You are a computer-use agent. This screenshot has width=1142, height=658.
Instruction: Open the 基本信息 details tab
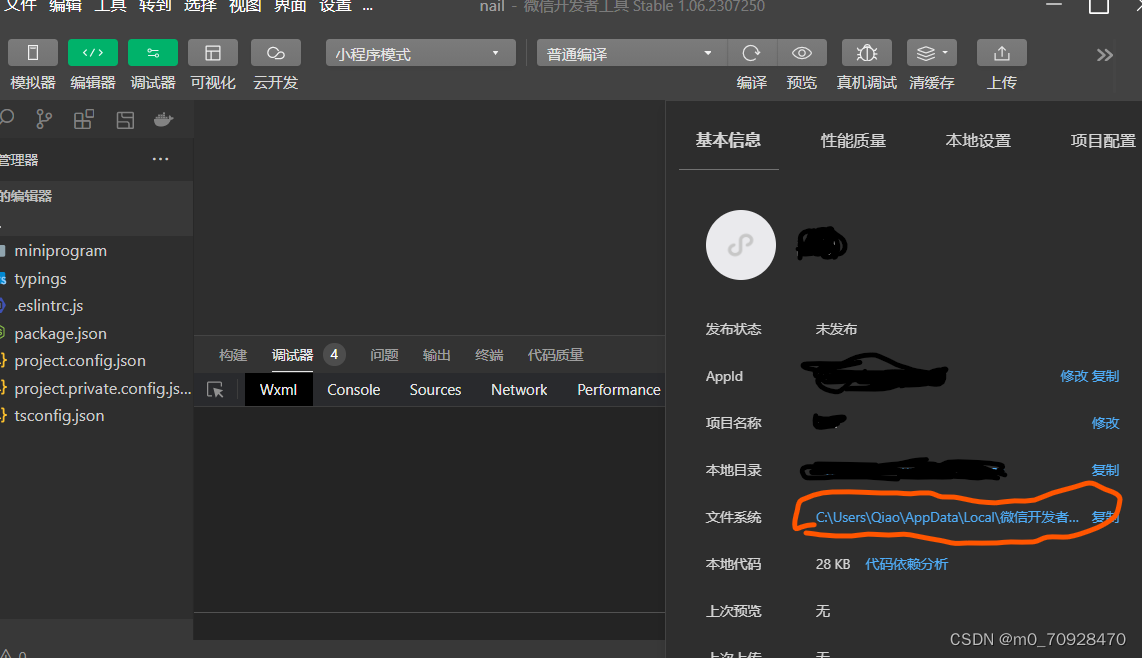728,140
